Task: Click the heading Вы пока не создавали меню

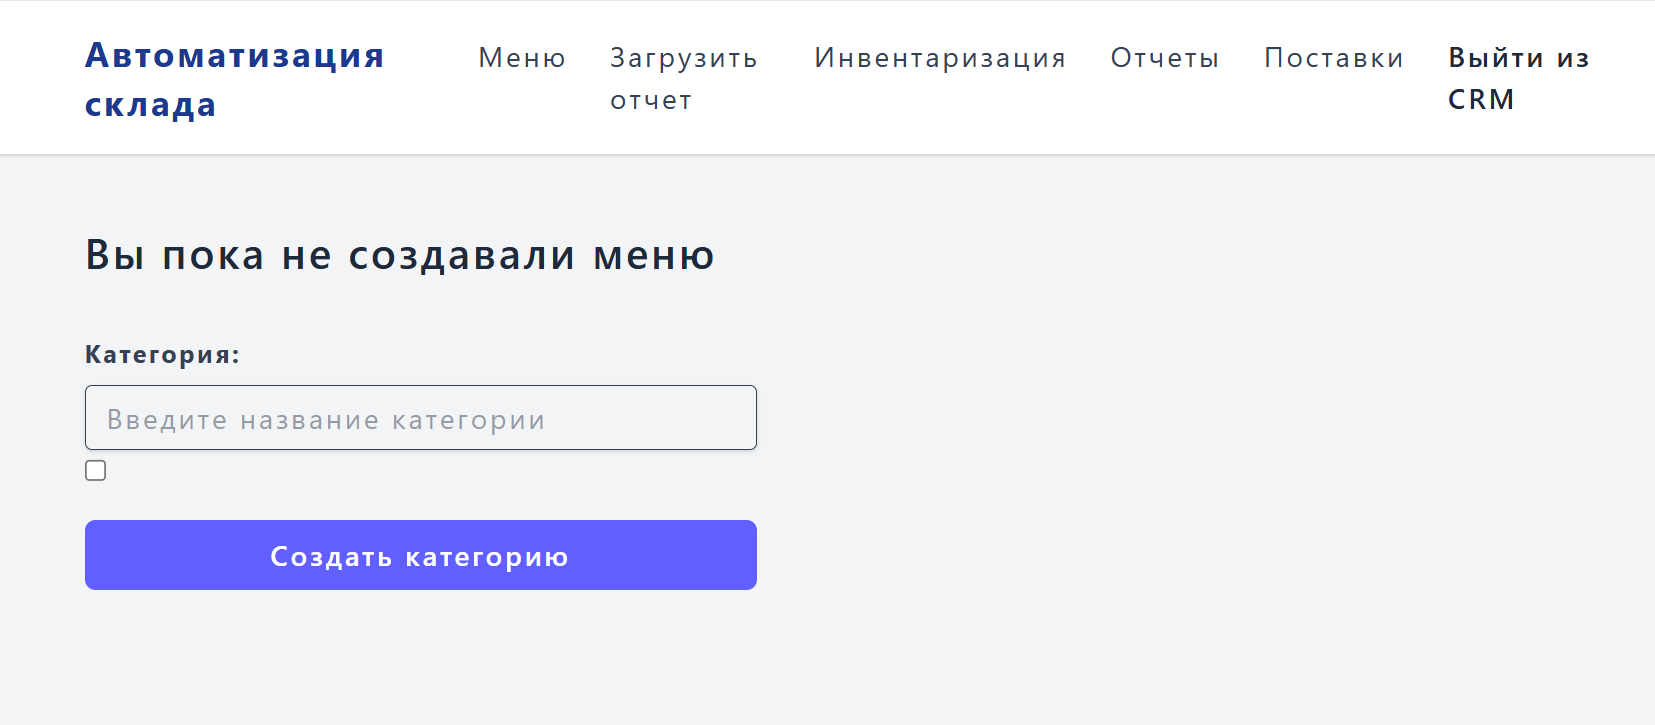Action: pyautogui.click(x=399, y=255)
